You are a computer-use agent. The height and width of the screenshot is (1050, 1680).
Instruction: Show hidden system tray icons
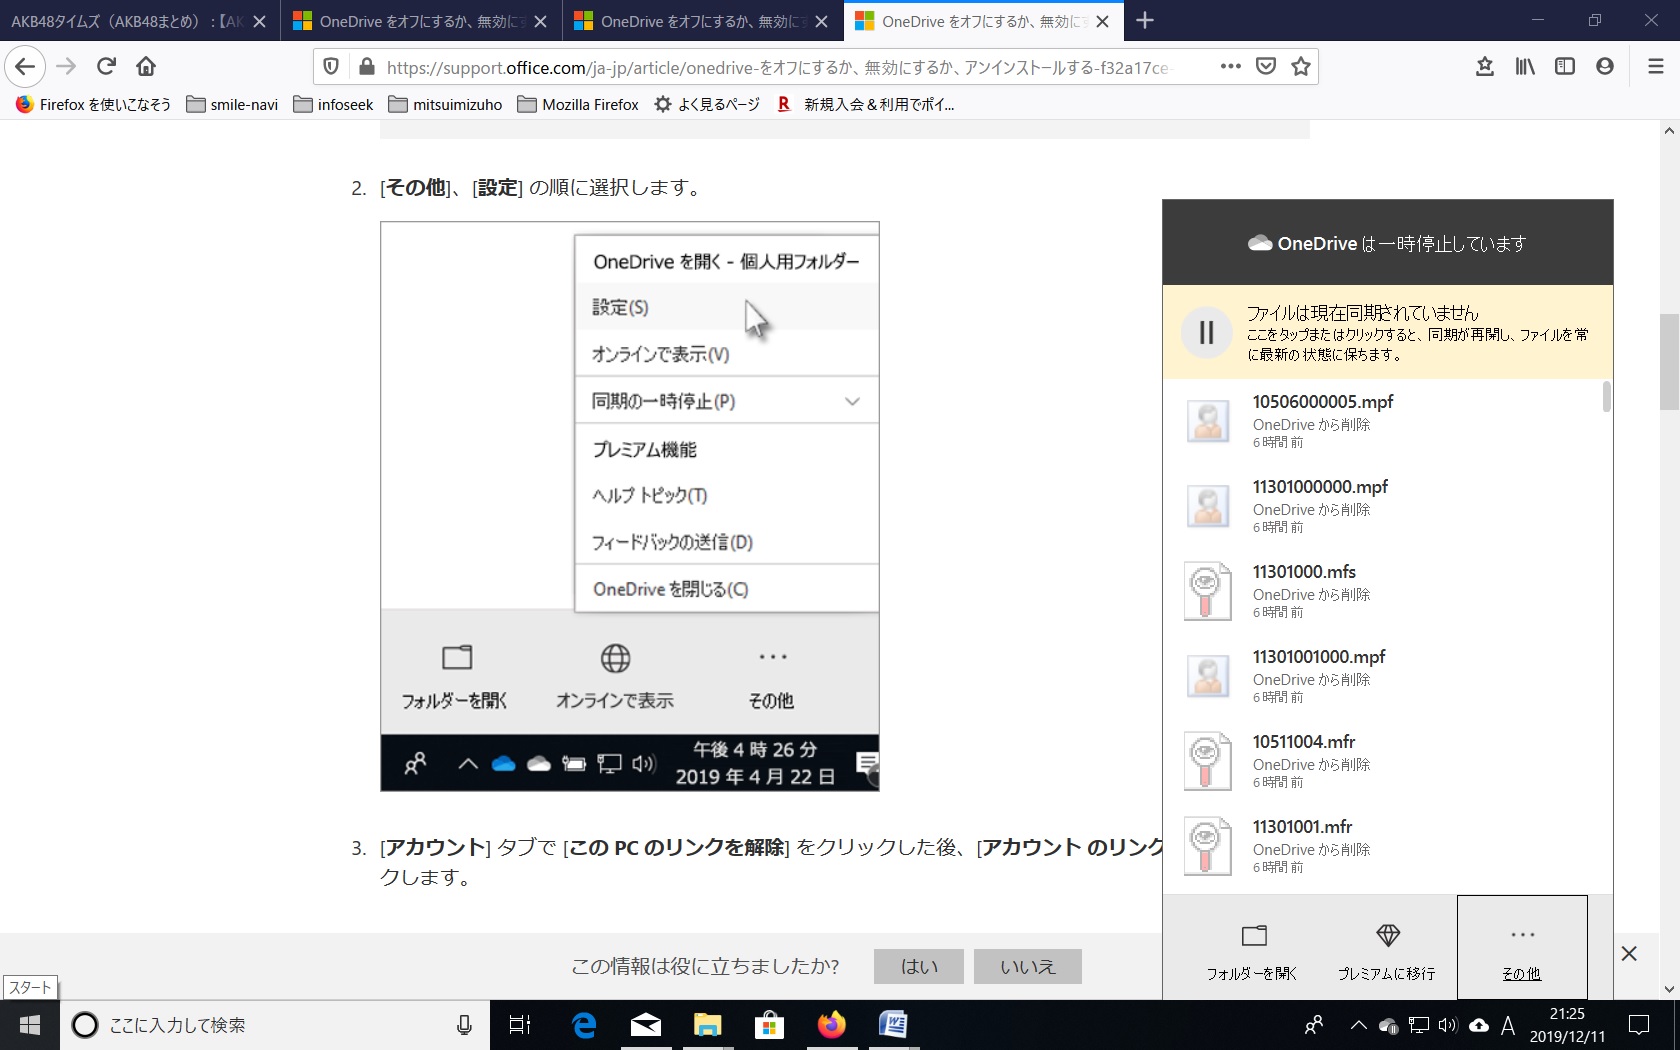tap(1358, 1025)
